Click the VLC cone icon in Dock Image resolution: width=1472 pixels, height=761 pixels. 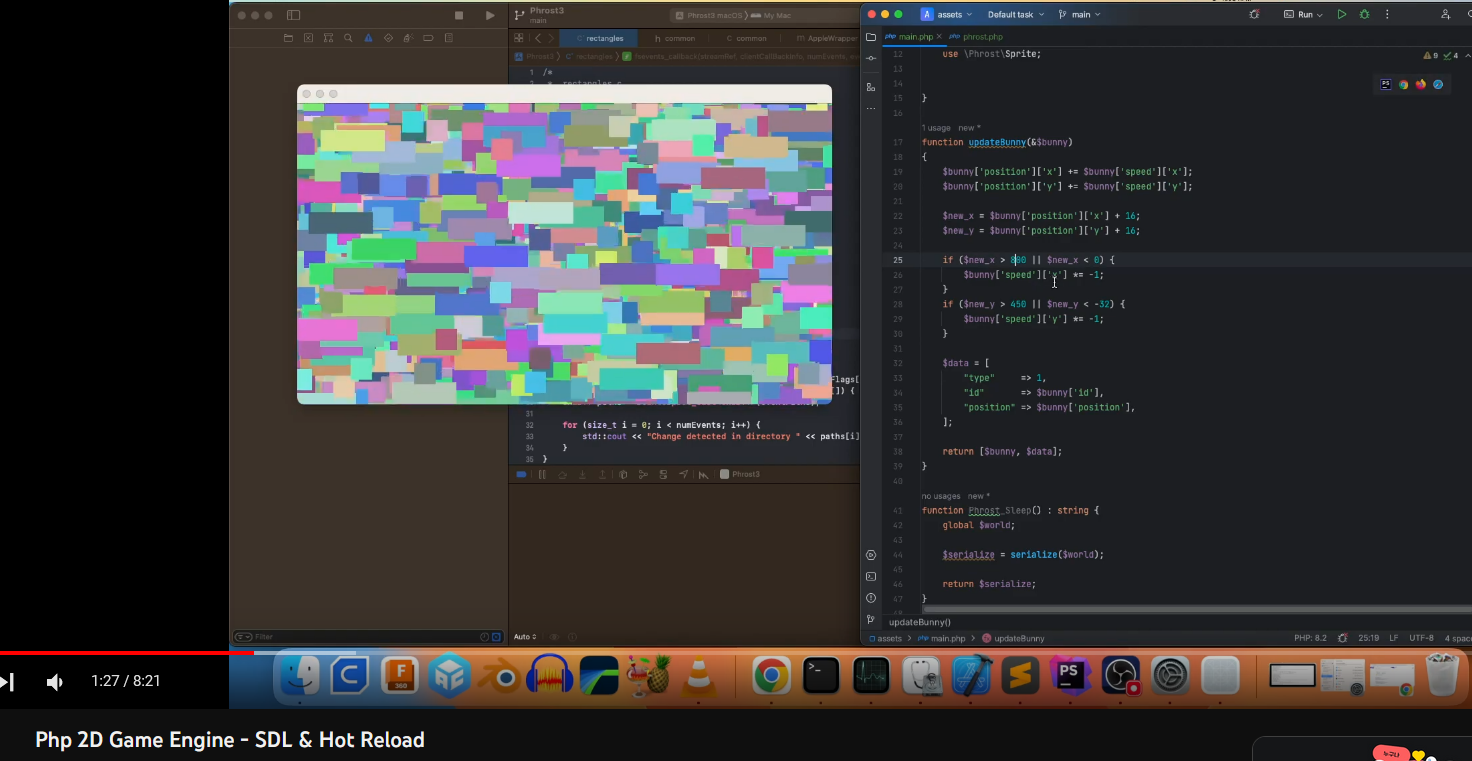(x=698, y=677)
